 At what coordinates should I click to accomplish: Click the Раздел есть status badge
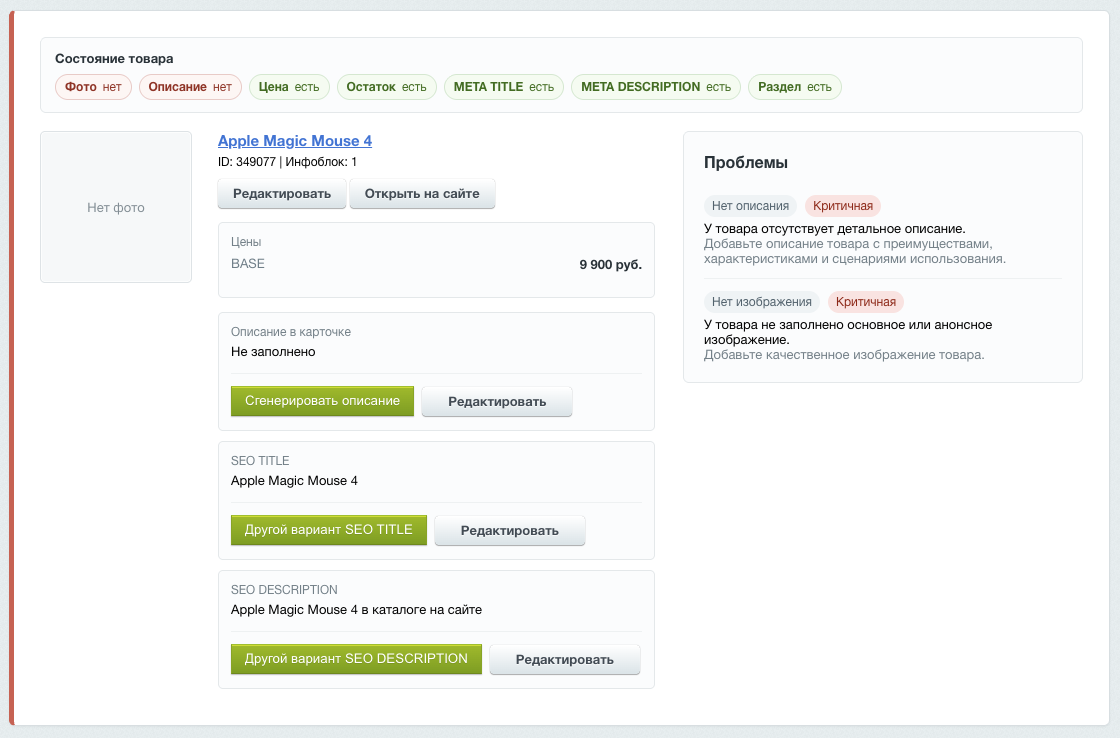pos(795,87)
